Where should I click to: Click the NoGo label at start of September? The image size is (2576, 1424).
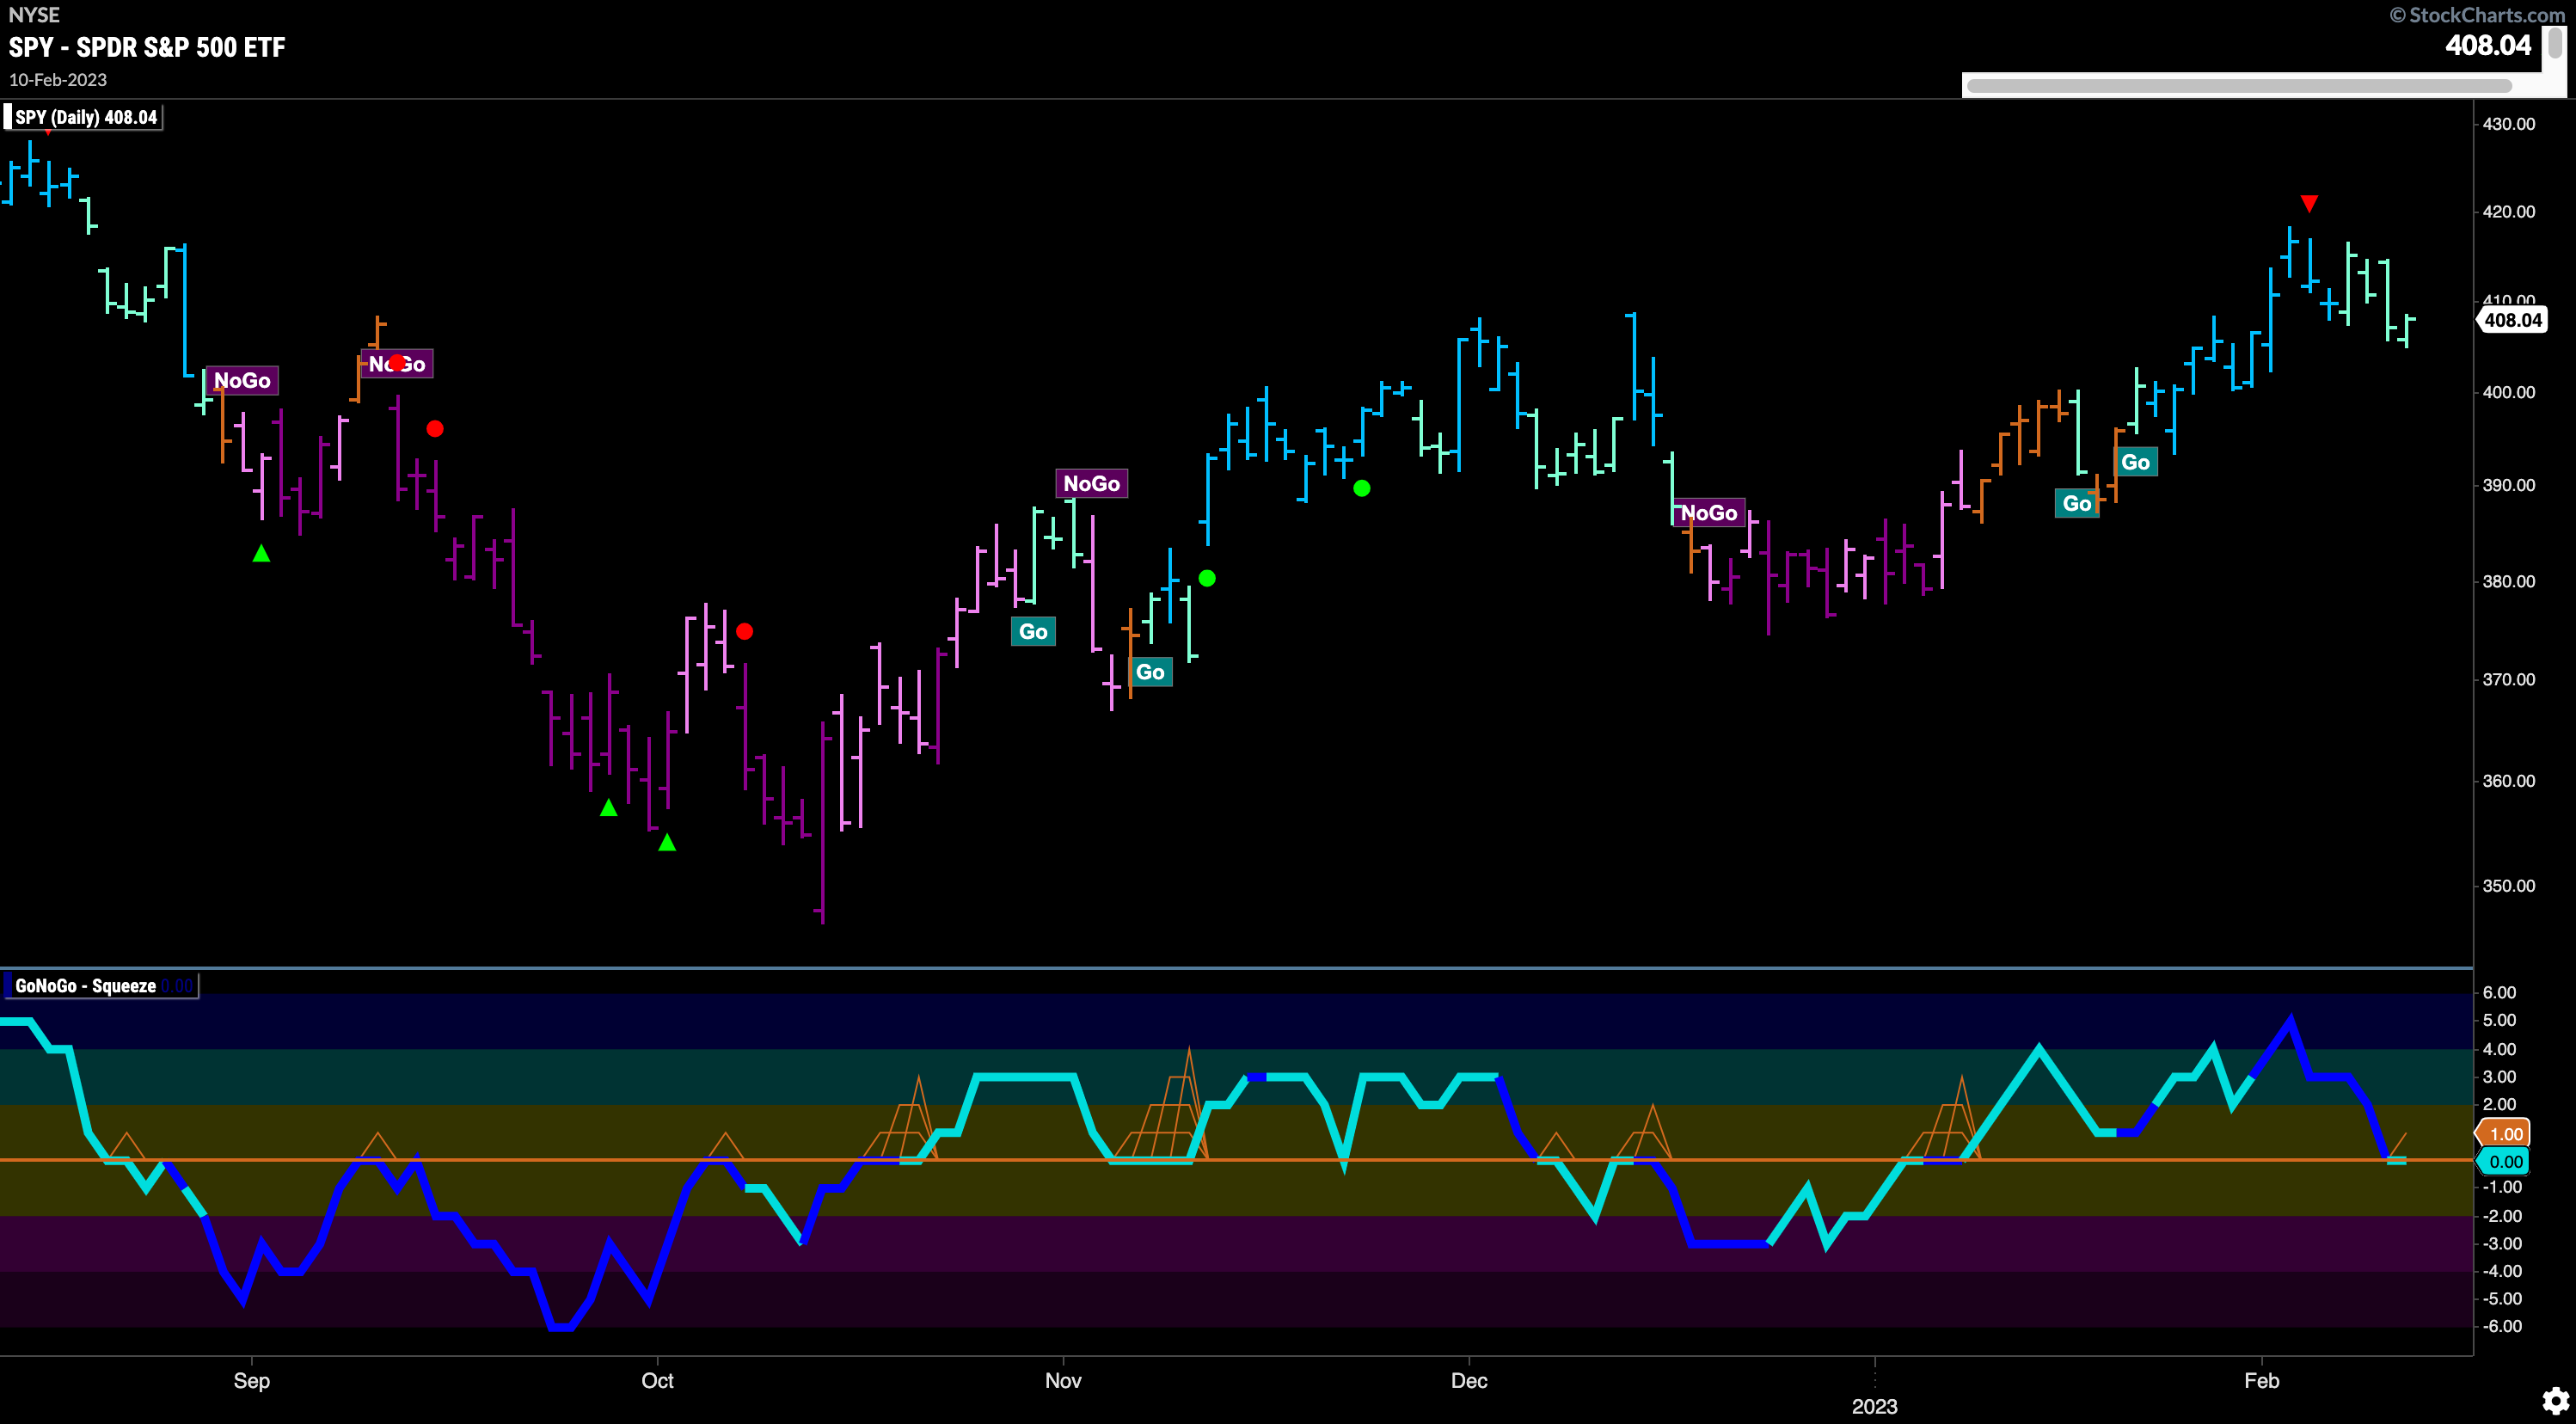(242, 380)
